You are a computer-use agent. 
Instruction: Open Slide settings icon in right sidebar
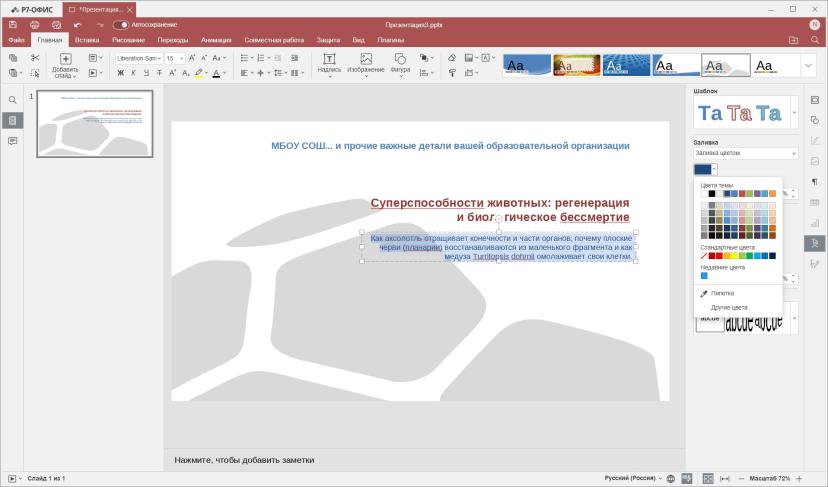click(815, 100)
